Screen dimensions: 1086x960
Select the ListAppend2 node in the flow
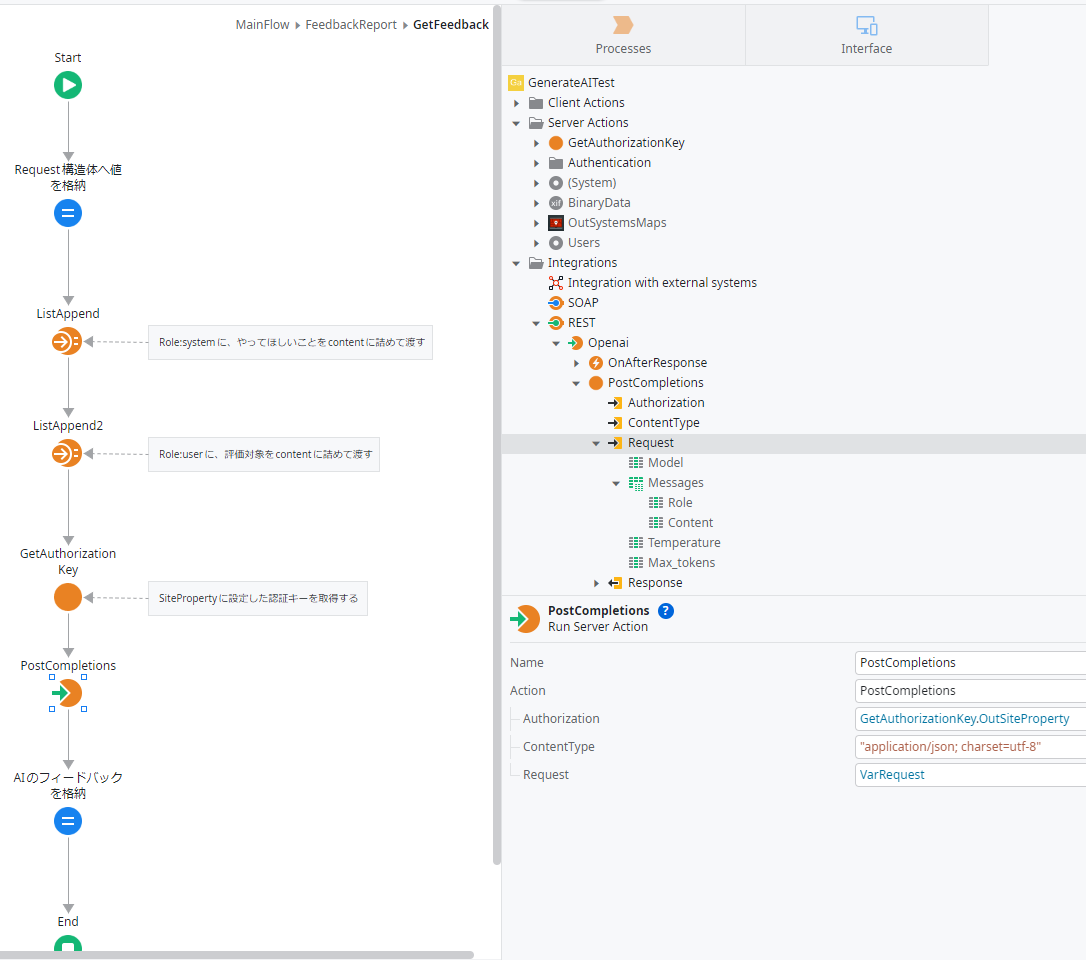[x=67, y=453]
